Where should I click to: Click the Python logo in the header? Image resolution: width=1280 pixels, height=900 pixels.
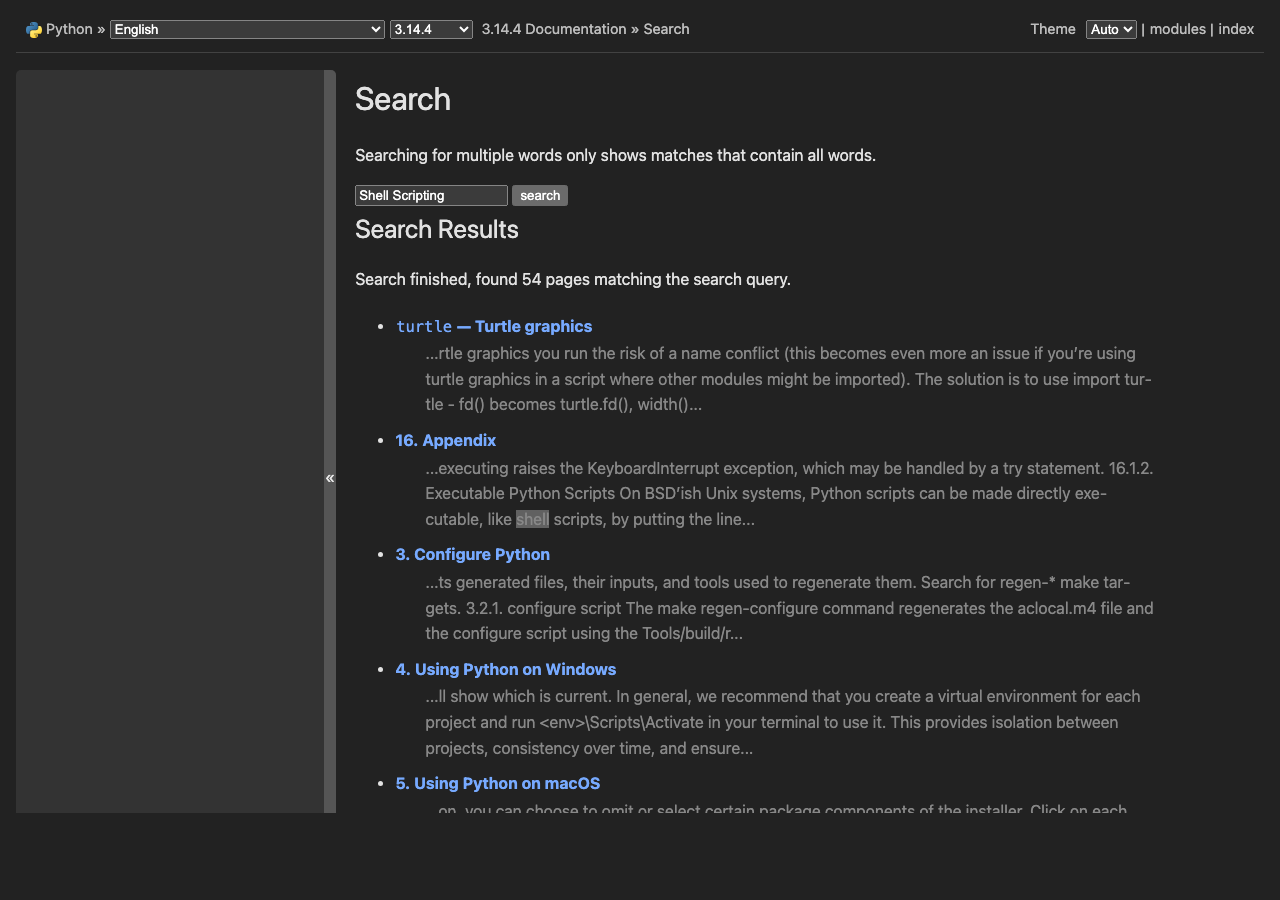(x=35, y=29)
